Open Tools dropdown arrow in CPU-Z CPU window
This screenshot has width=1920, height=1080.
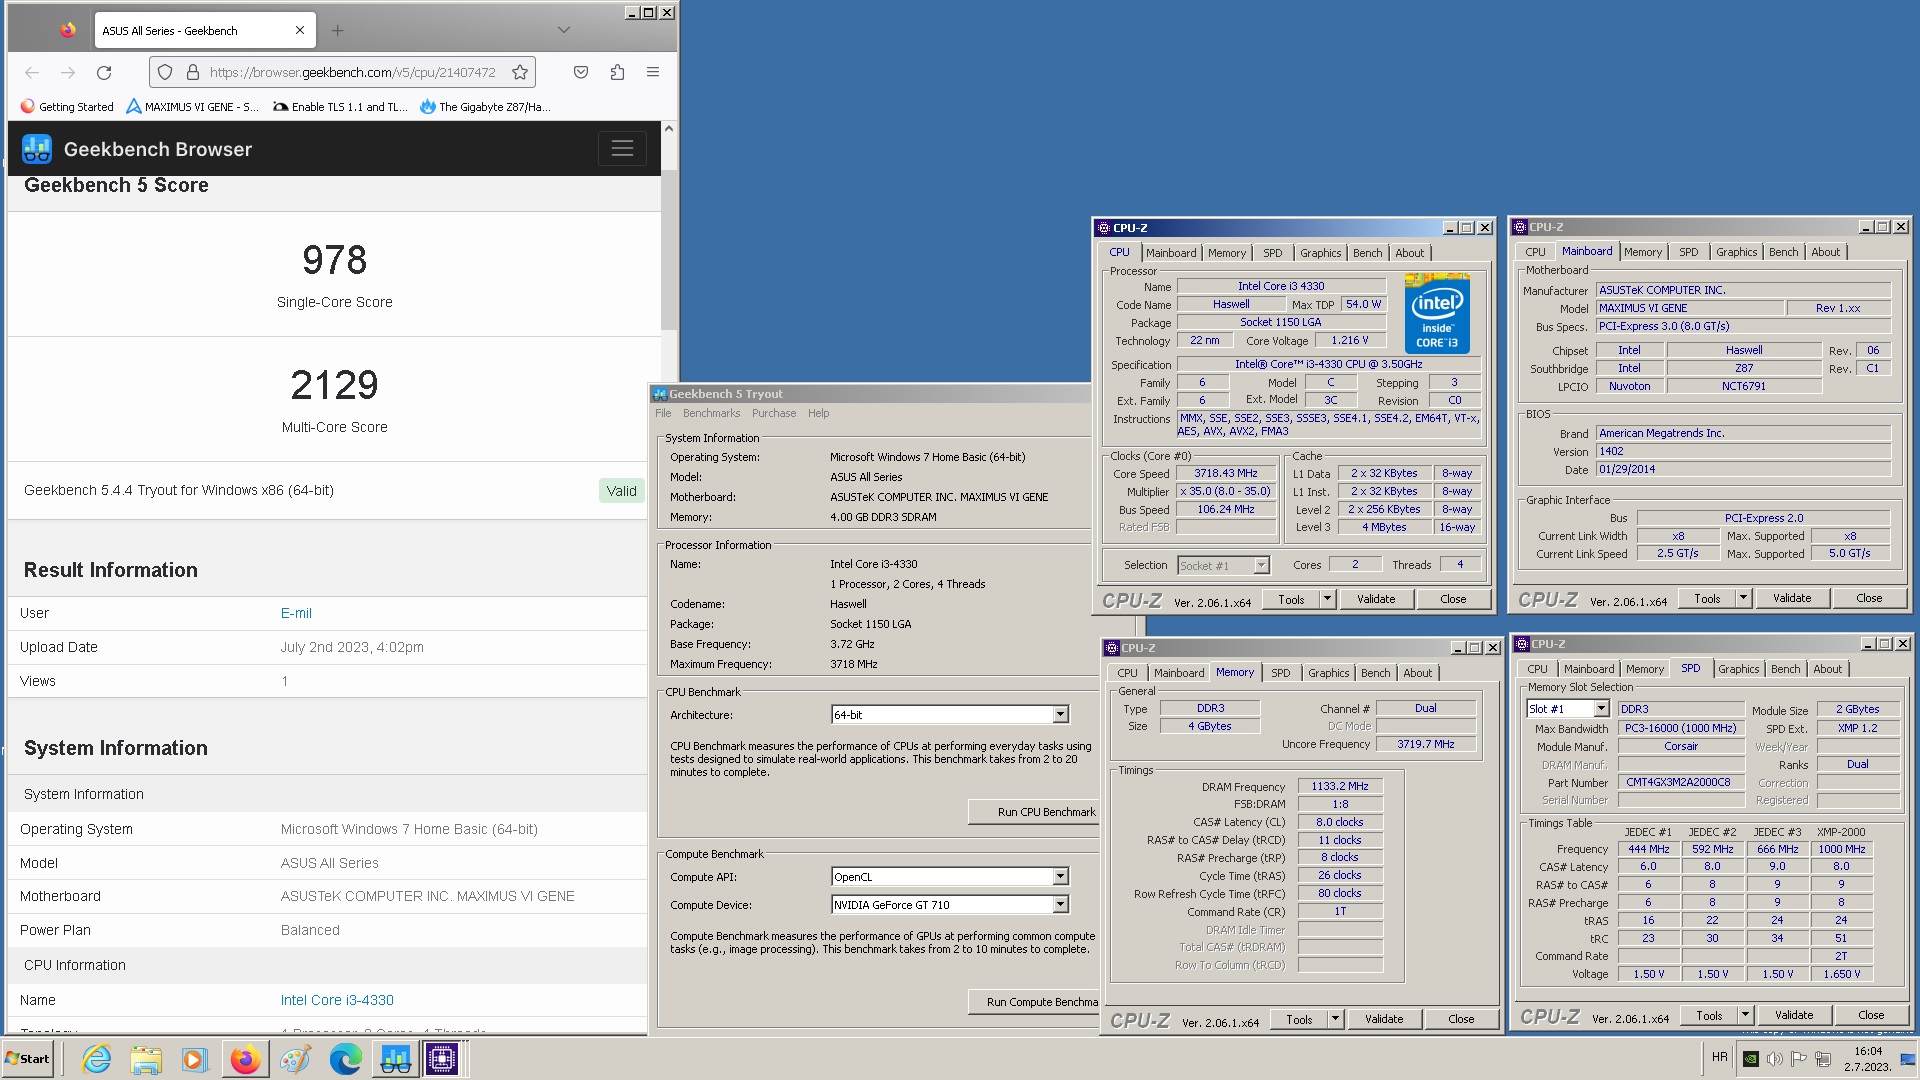pyautogui.click(x=1327, y=599)
